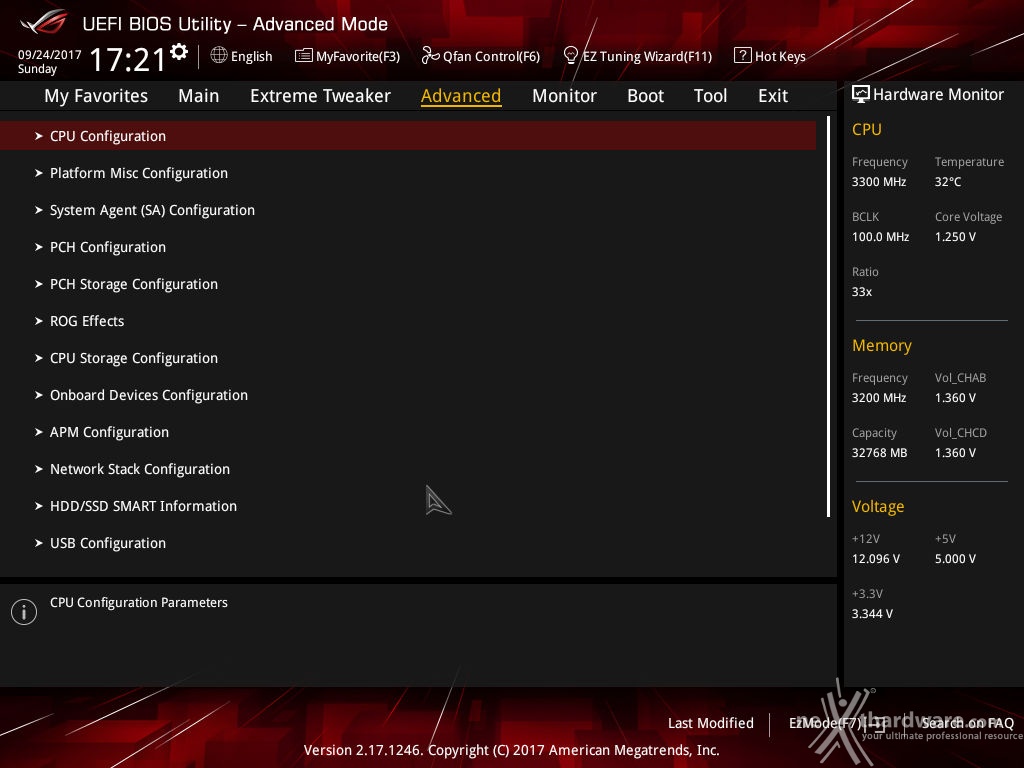The image size is (1024, 768).
Task: Expand the ROG Effects arrow
Action: 39,321
